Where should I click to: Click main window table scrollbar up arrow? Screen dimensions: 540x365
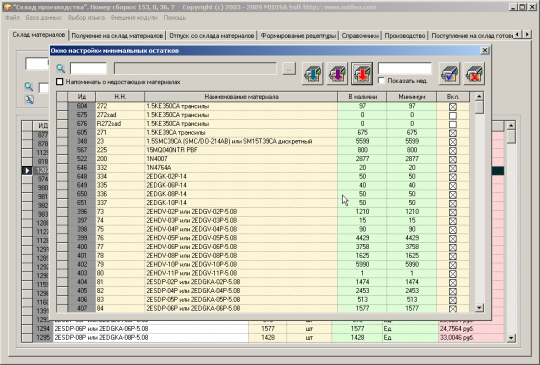coord(511,125)
